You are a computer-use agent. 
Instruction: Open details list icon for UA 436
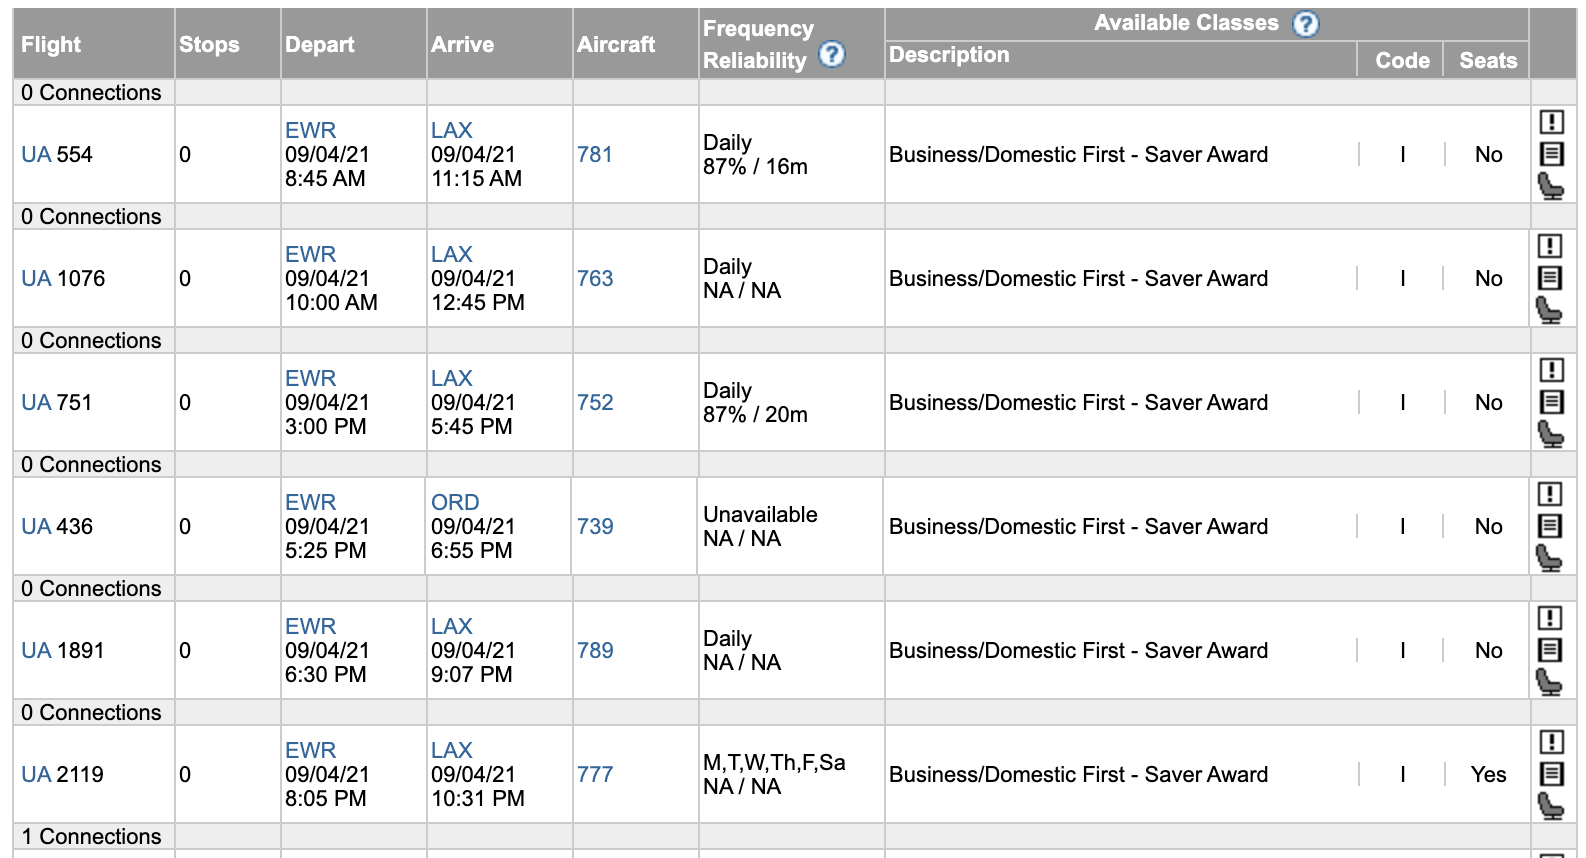click(x=1549, y=526)
